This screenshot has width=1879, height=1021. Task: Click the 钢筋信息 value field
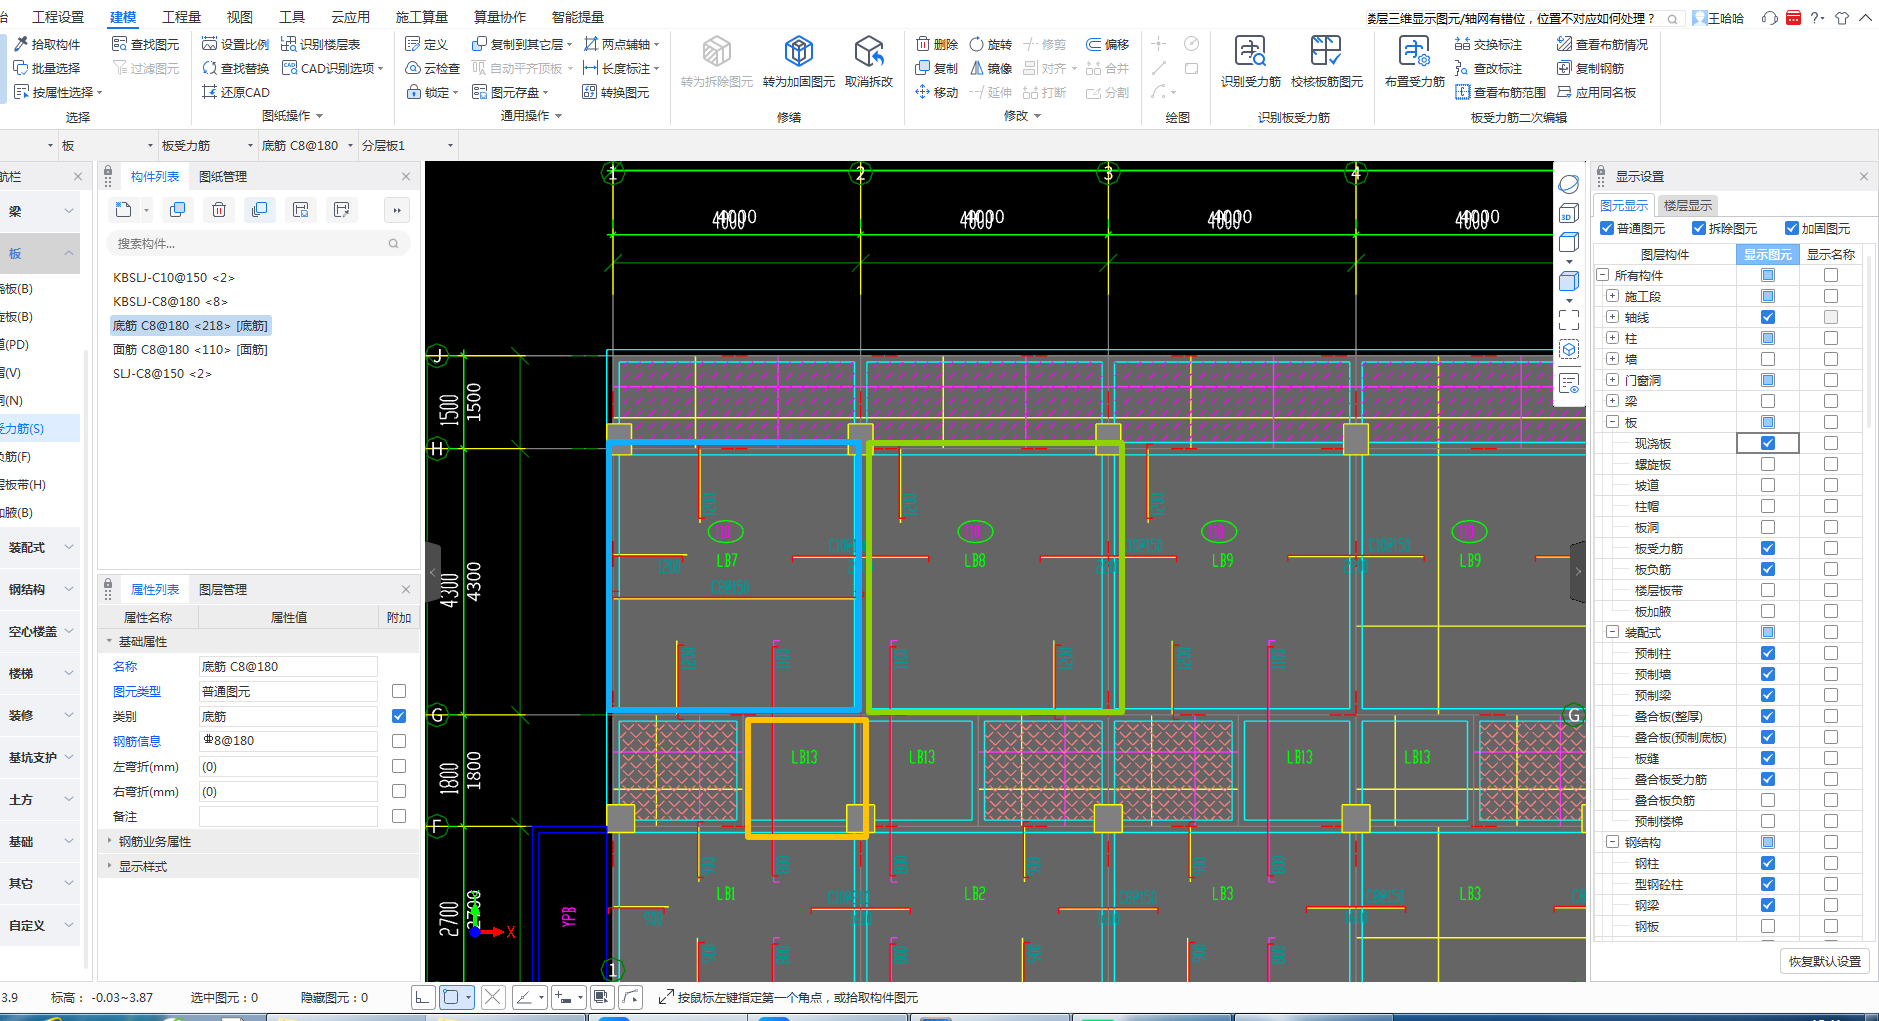(x=288, y=741)
